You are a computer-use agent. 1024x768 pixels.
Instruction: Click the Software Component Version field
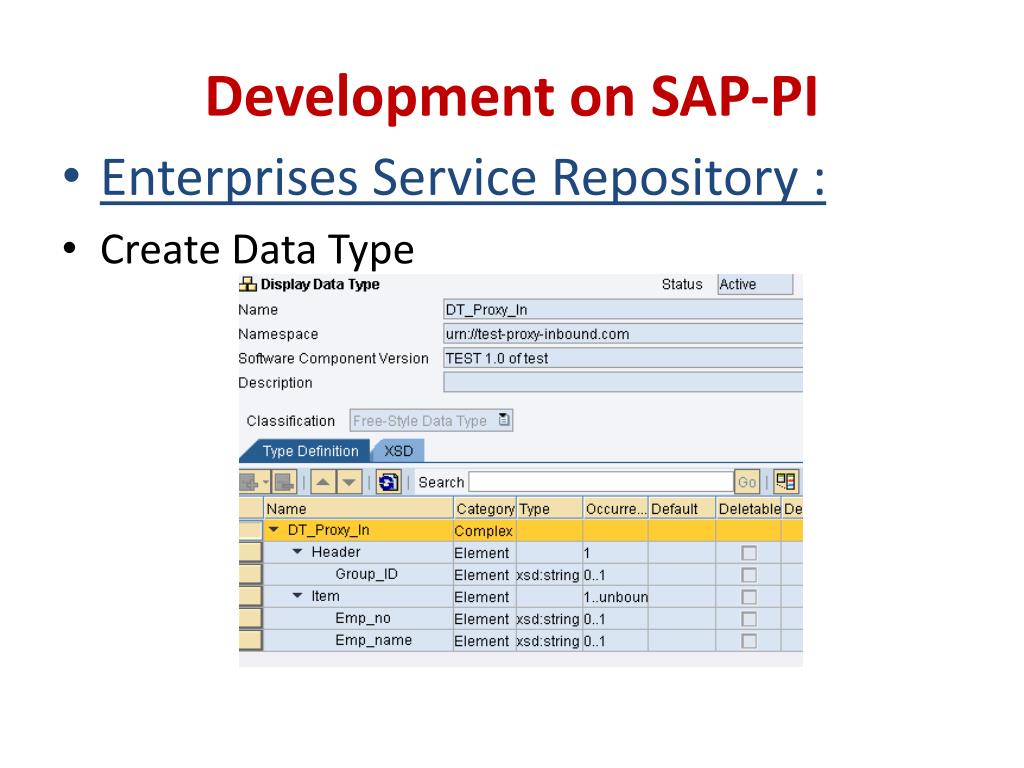click(622, 358)
